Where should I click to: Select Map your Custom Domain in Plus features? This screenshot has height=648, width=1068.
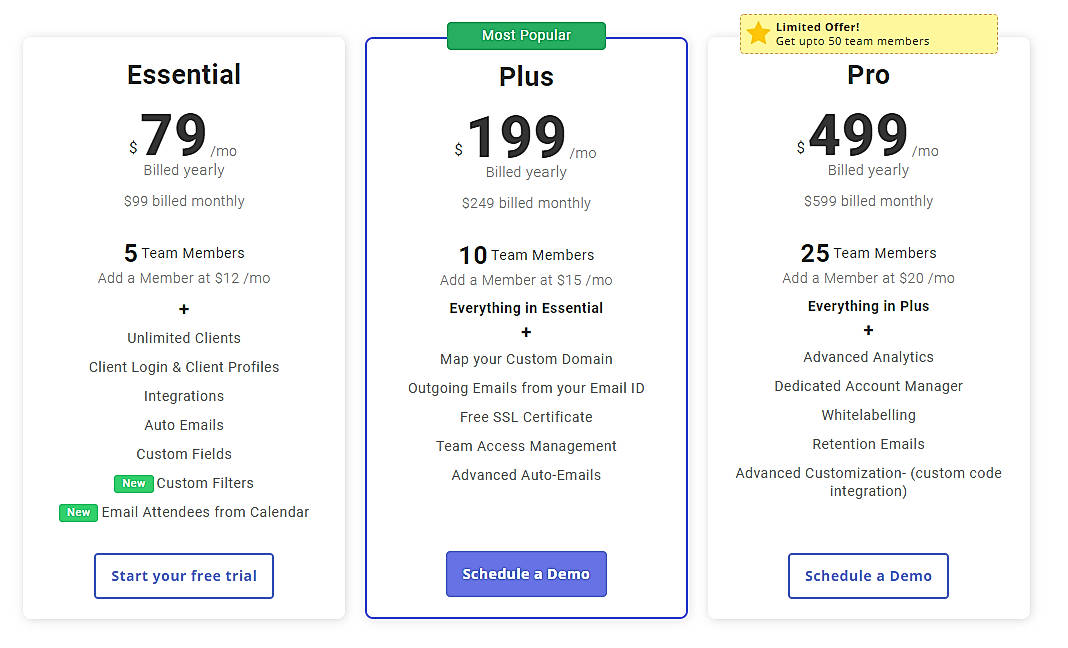(x=526, y=359)
